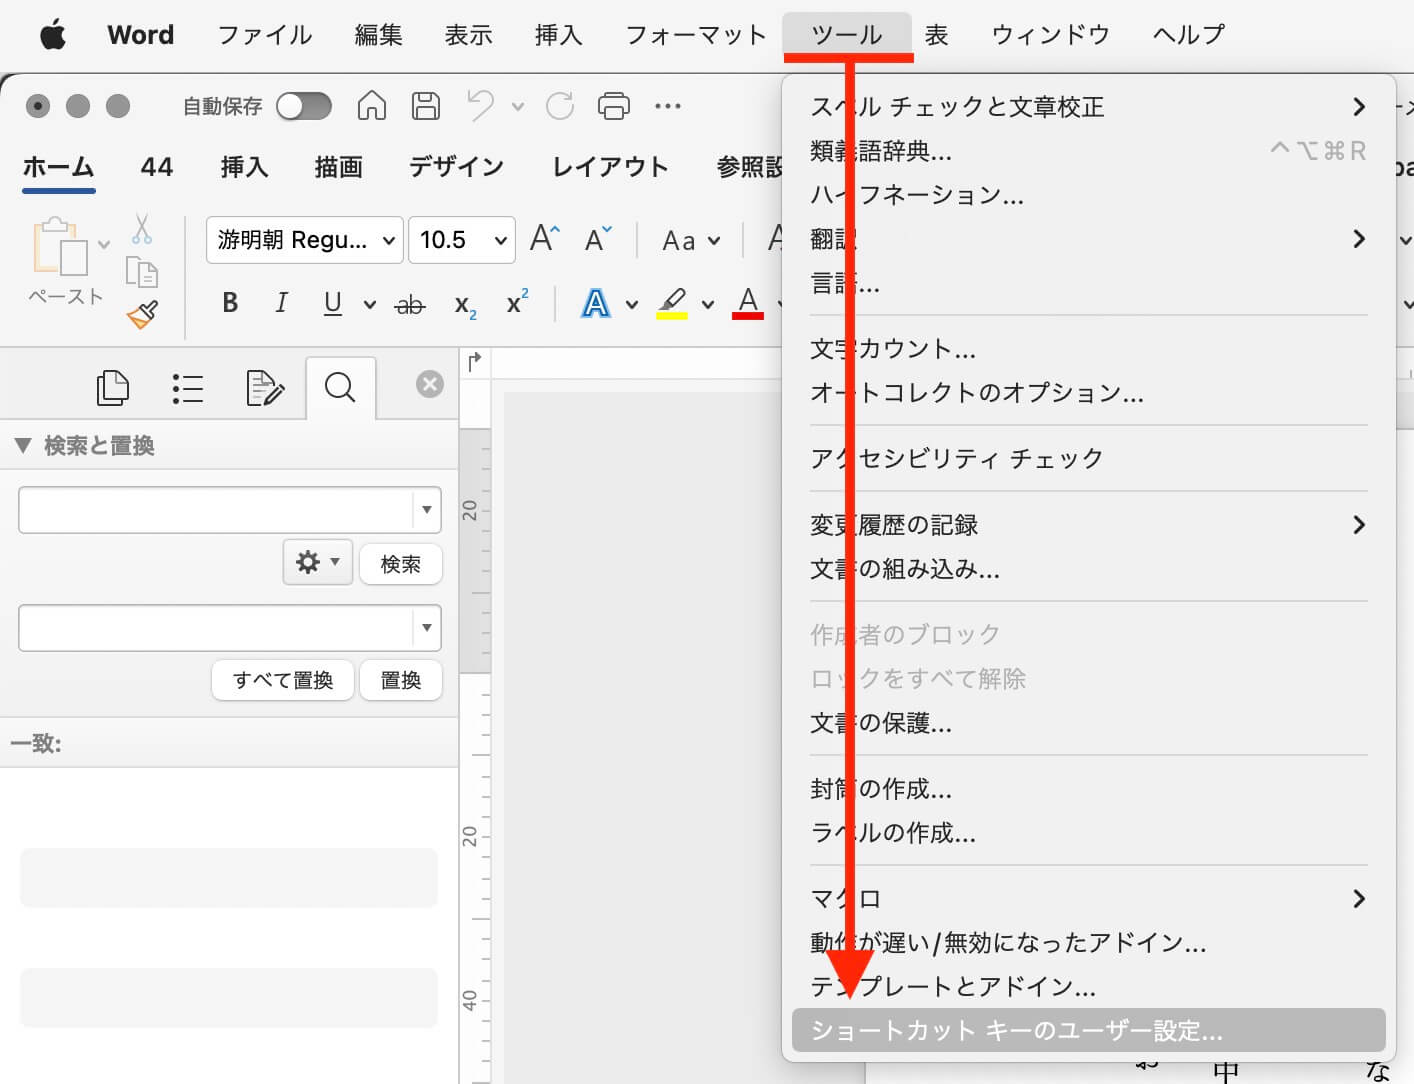Viewport: 1414px width, 1084px height.
Task: Apply the yellow text highlight color
Action: tap(672, 303)
